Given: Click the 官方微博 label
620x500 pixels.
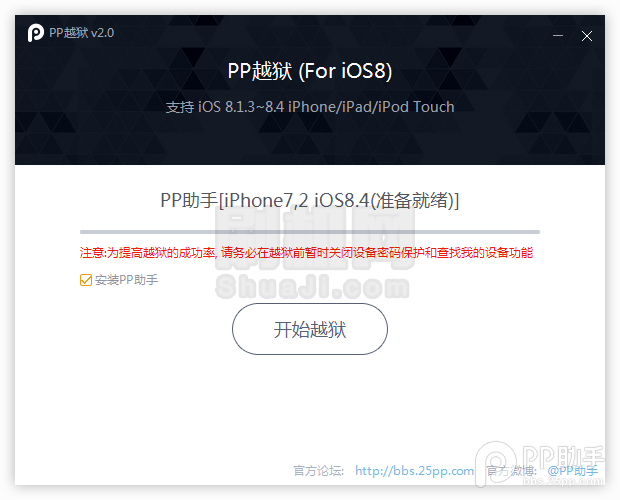Looking at the screenshot, I should point(511,471).
